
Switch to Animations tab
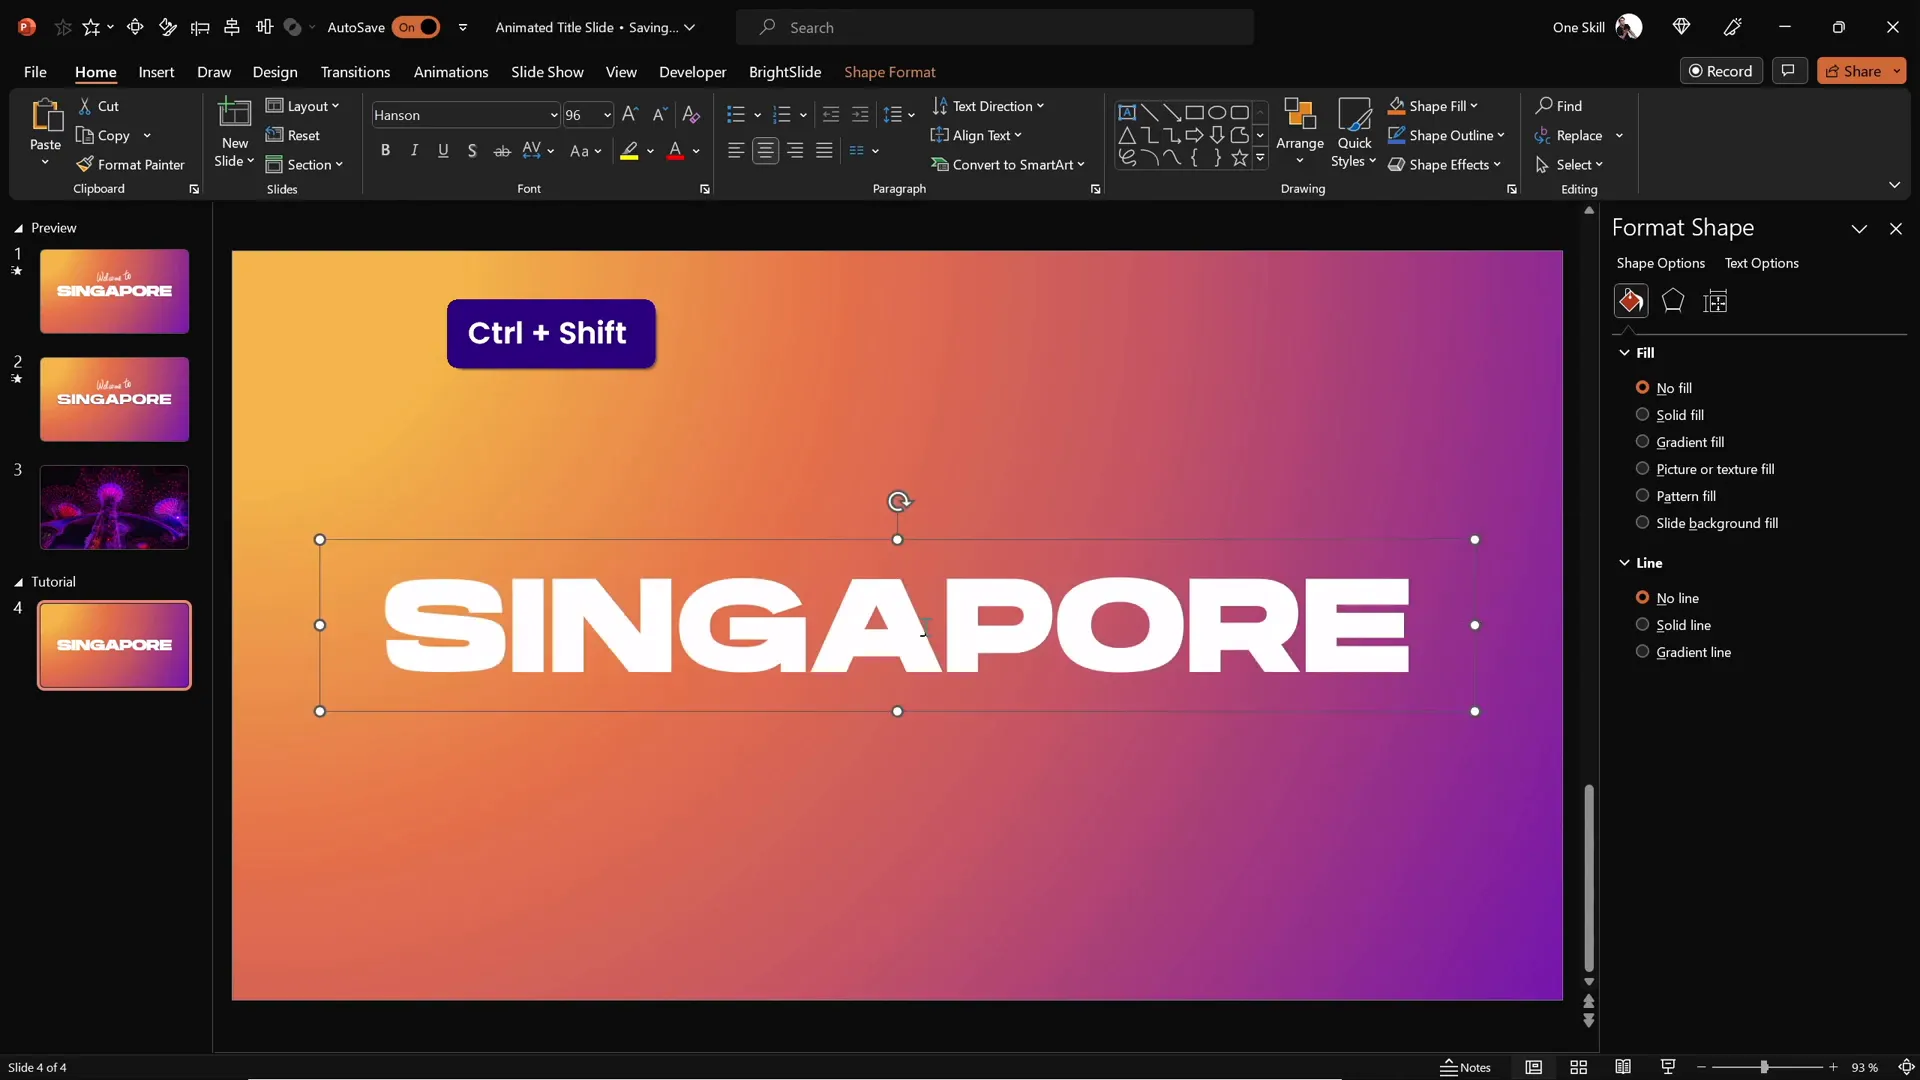[451, 72]
